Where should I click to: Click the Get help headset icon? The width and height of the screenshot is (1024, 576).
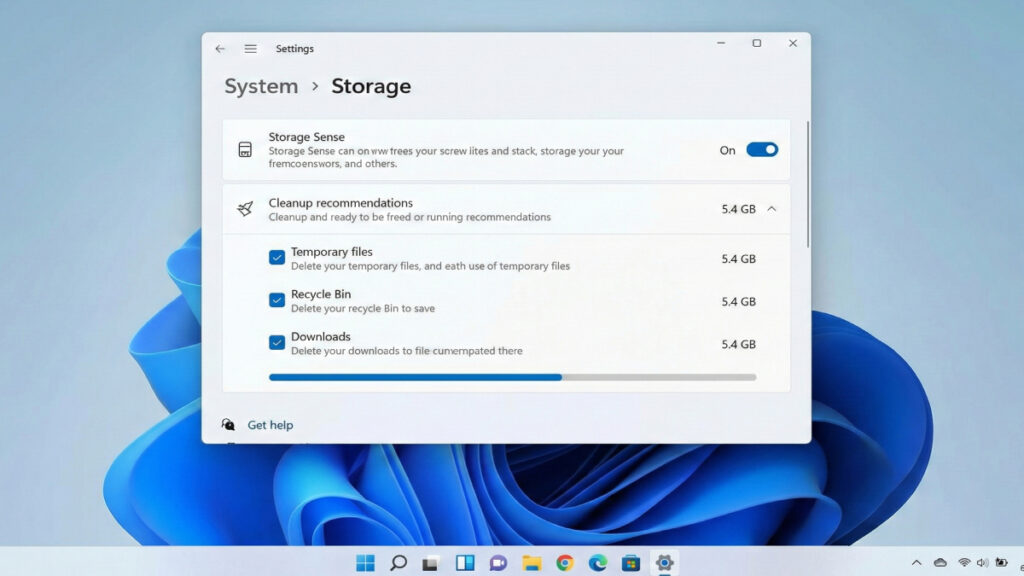click(229, 425)
